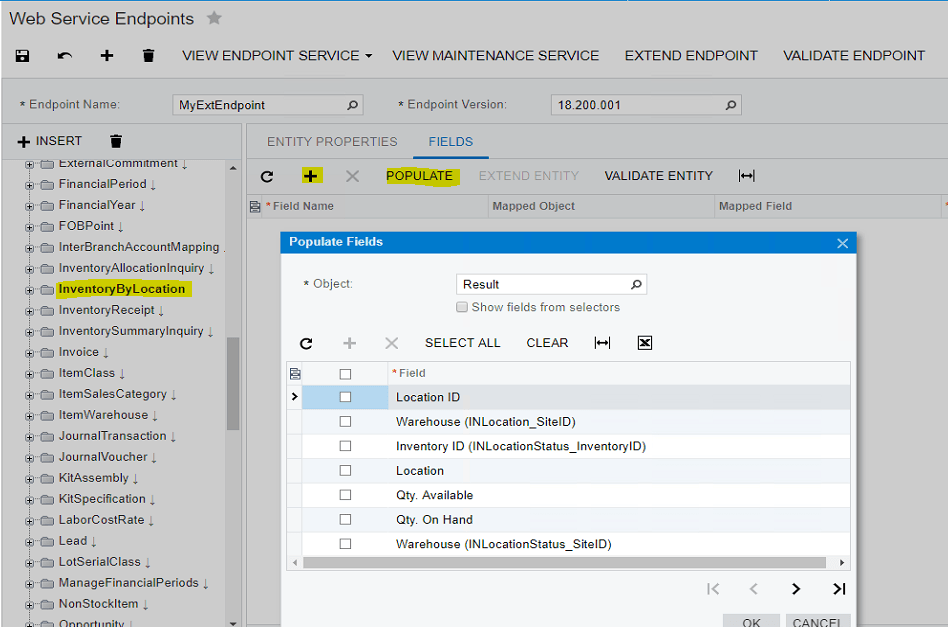Click VIEW MAINTENANCE SERVICE menu item
This screenshot has height=627, width=948.
(496, 56)
